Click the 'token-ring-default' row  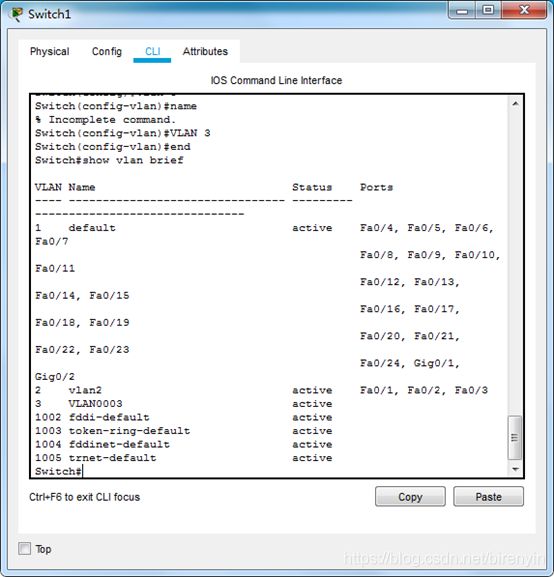point(183,431)
